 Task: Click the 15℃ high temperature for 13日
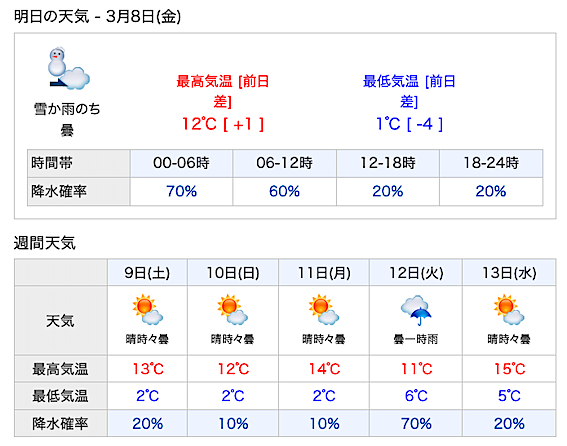[509, 369]
